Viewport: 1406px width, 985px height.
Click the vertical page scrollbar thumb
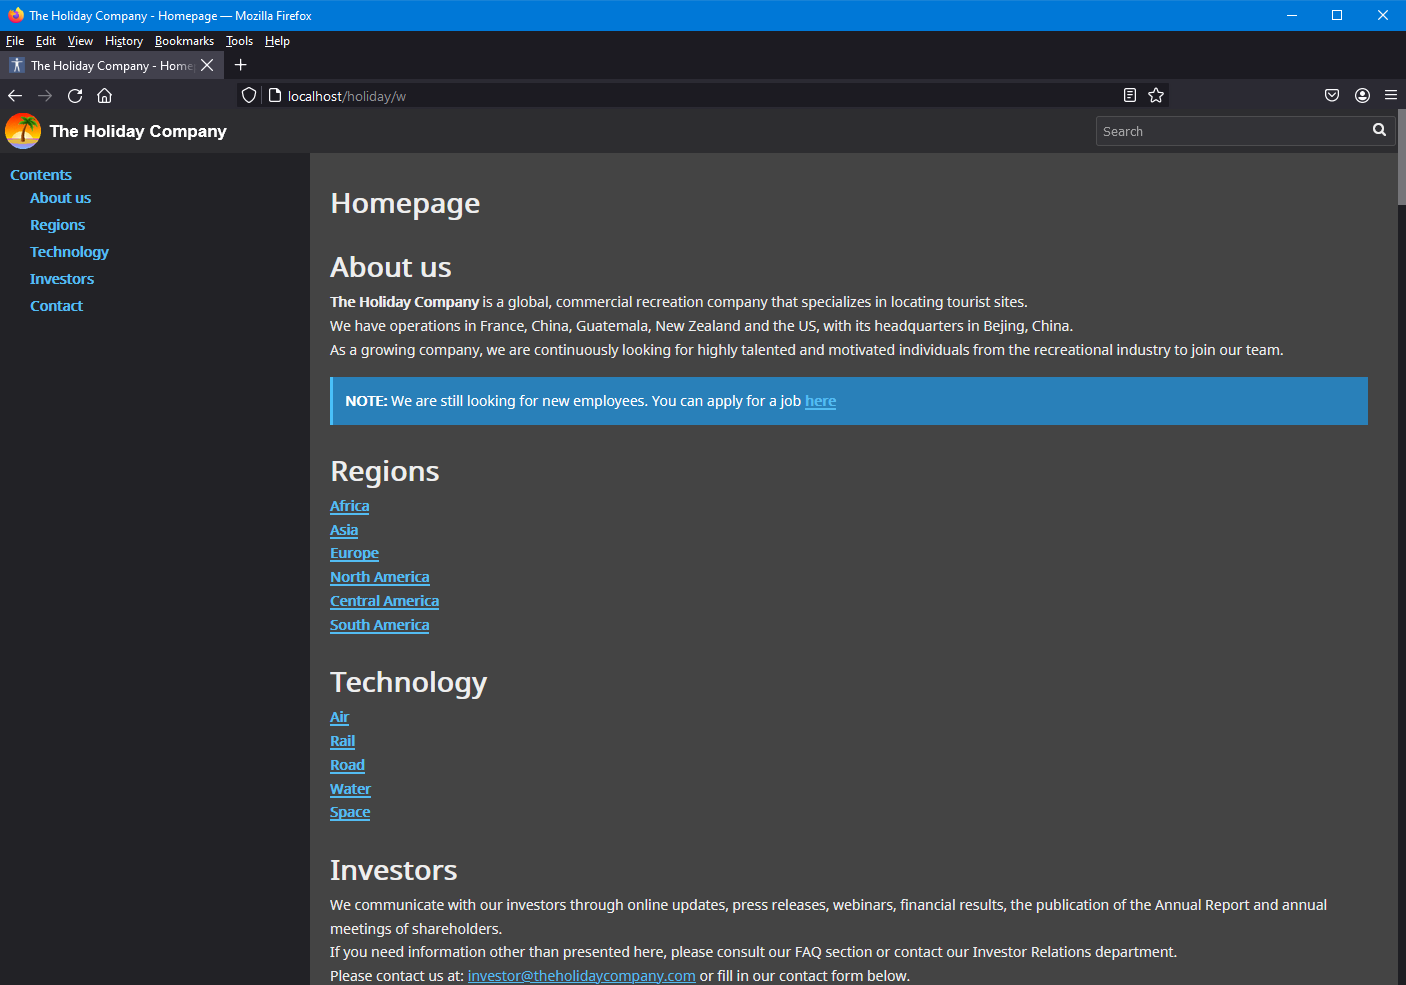coord(1401,157)
